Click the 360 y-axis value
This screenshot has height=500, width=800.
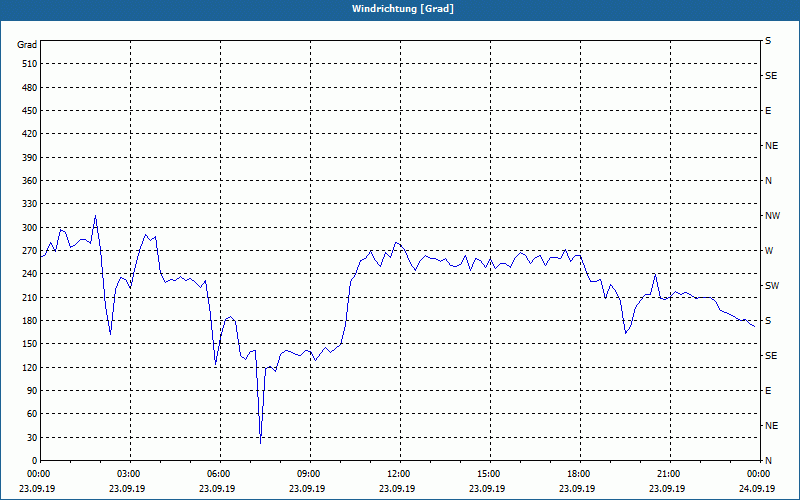tap(29, 181)
